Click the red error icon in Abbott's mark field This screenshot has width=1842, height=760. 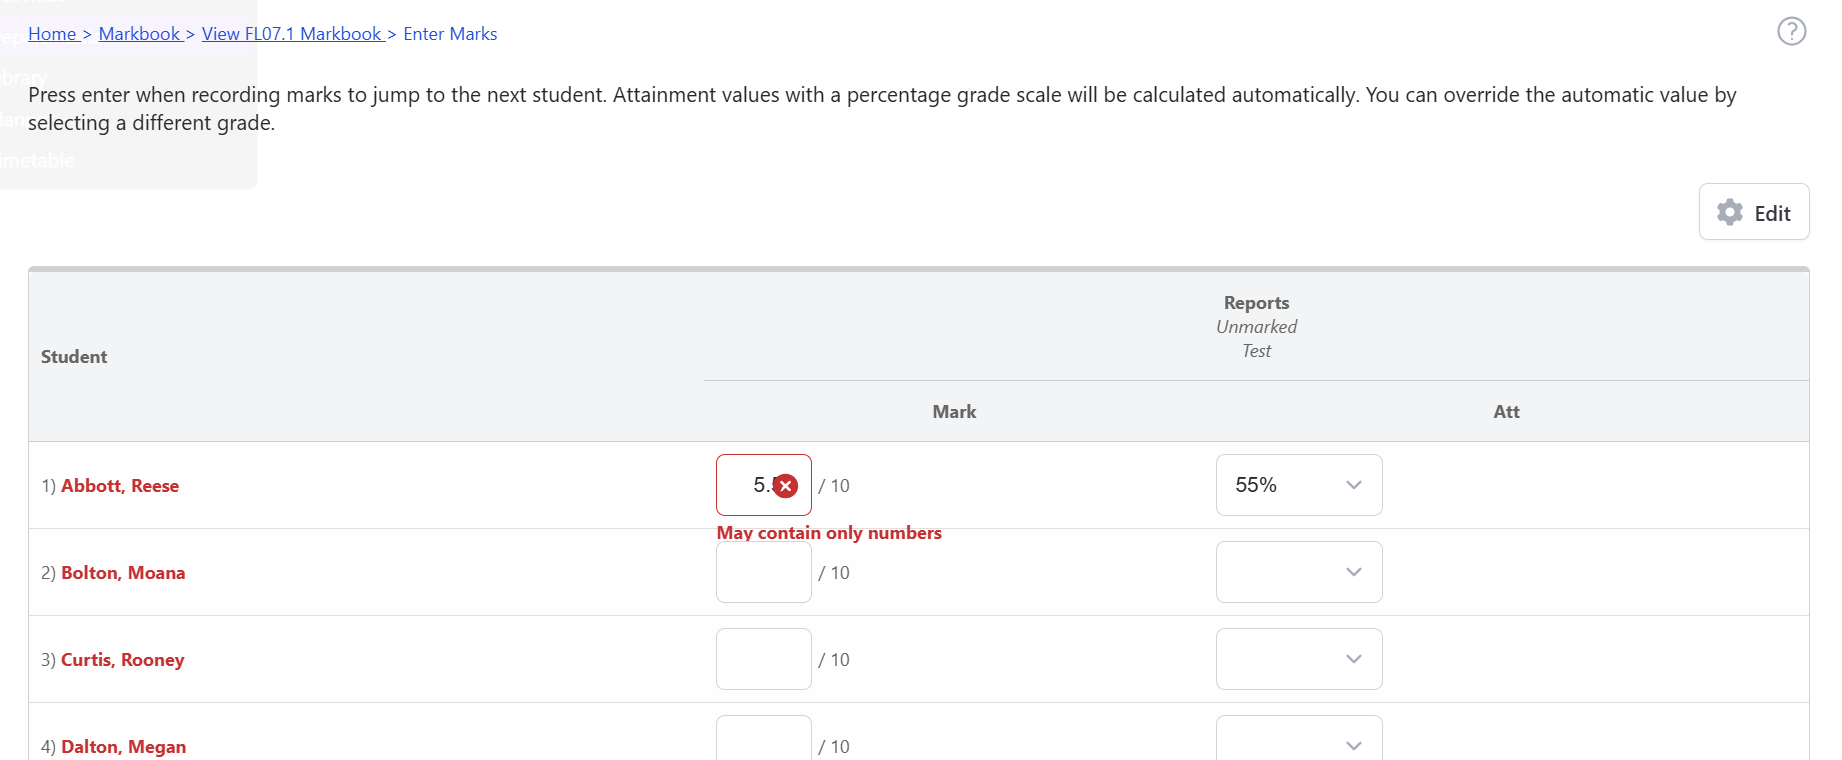(x=786, y=486)
